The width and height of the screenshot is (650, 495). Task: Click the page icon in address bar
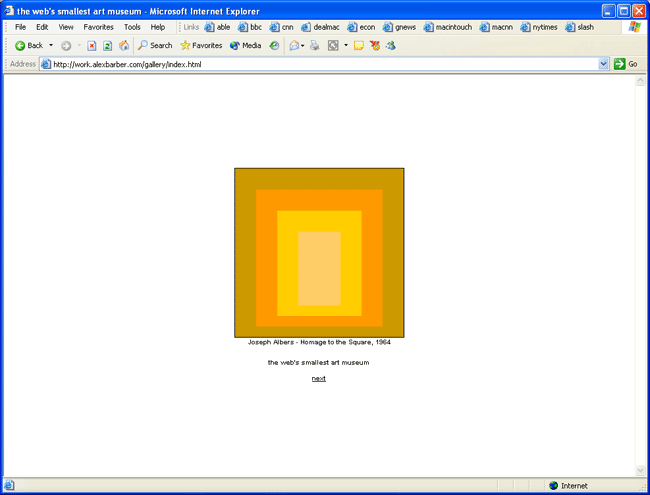click(46, 64)
